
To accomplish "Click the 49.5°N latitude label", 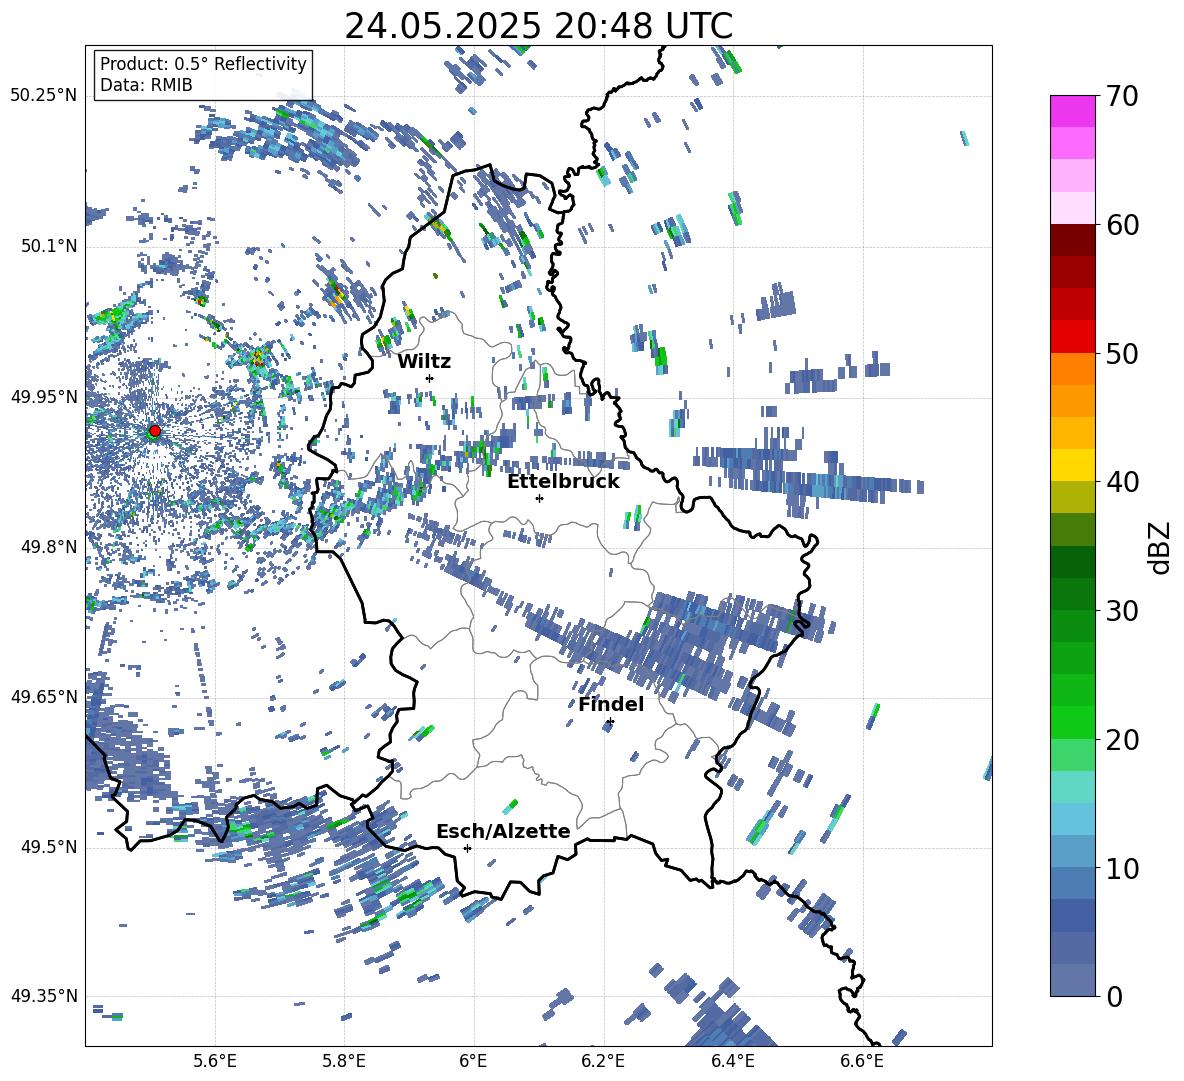I will tap(48, 847).
